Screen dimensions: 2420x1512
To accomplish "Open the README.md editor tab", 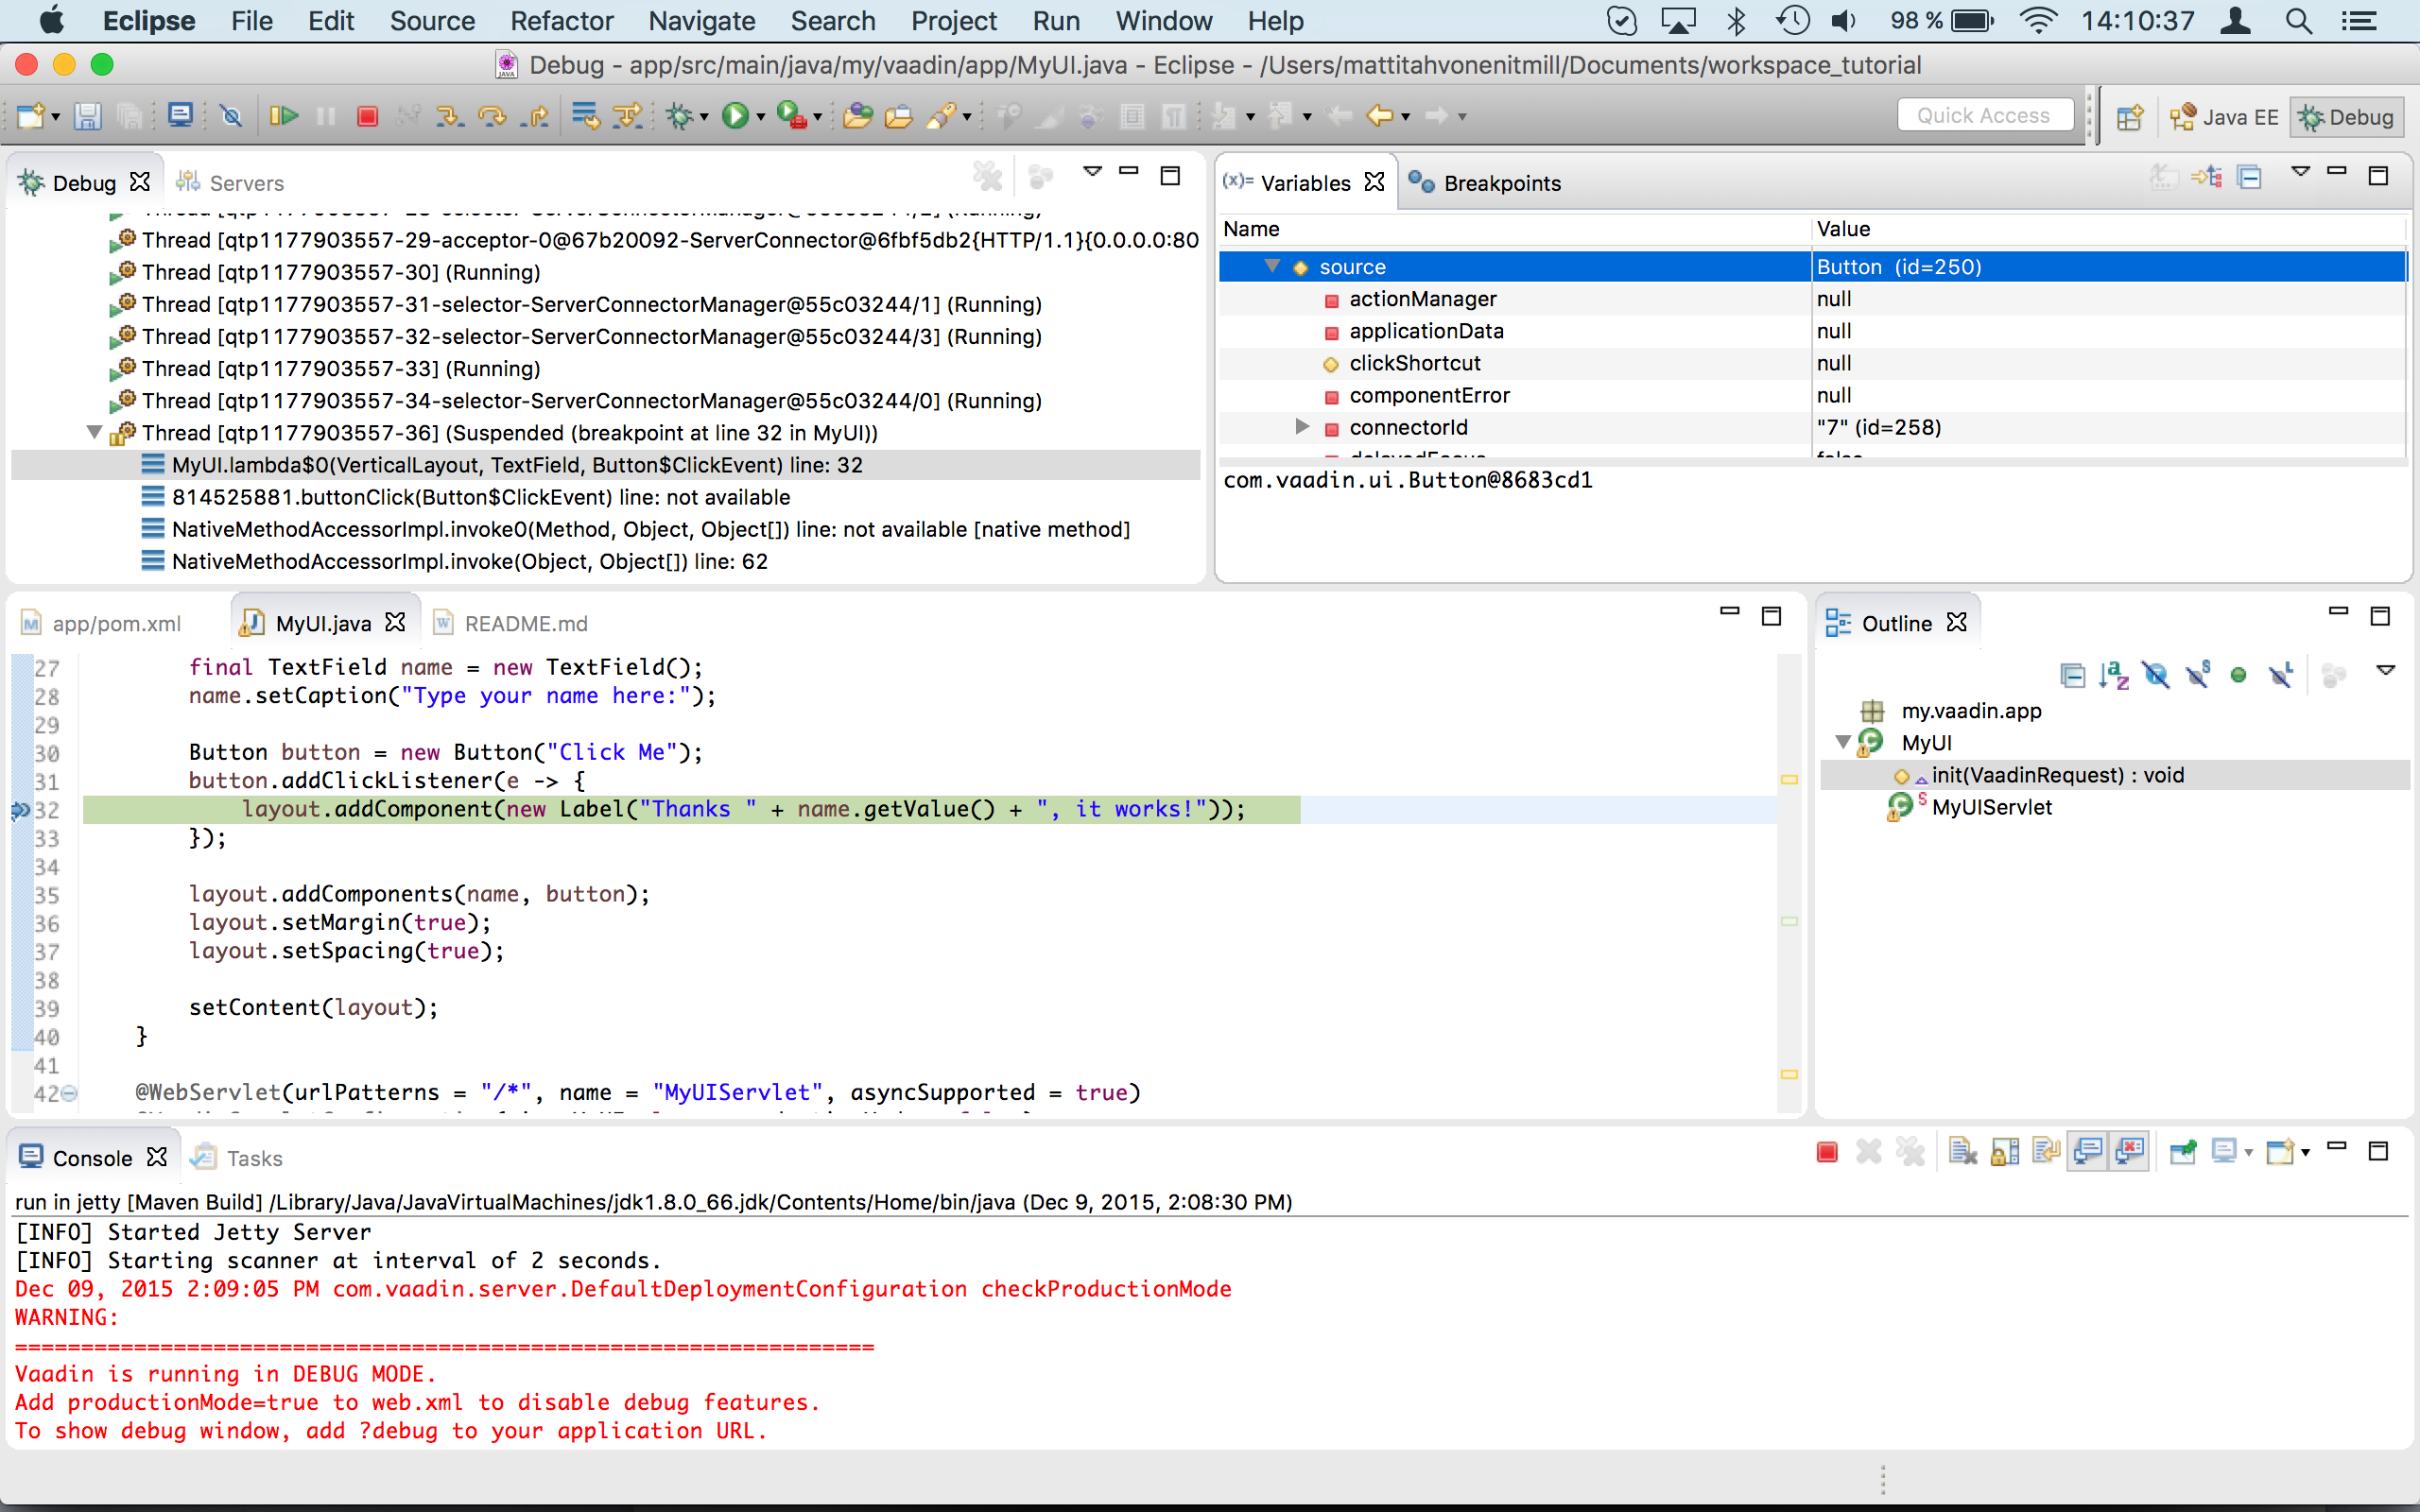I will click(511, 623).
